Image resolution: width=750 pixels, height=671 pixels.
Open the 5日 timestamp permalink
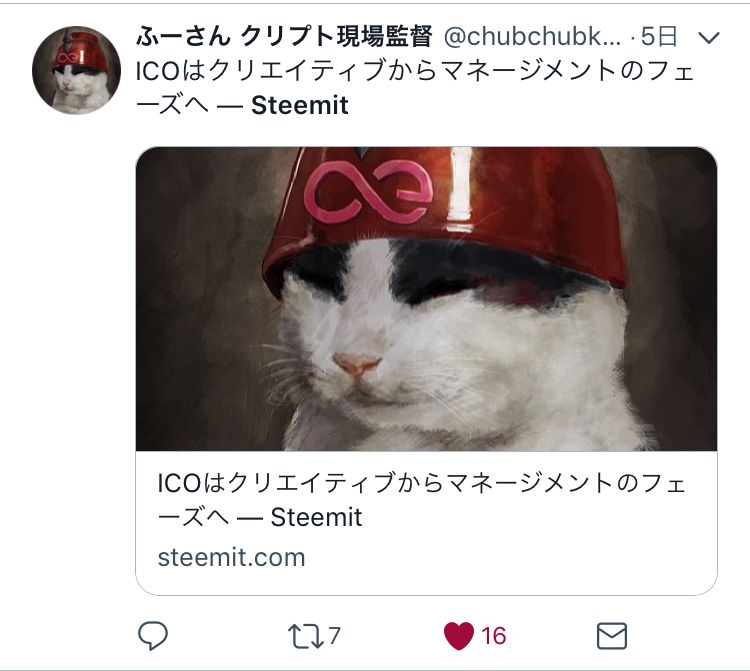(x=659, y=36)
